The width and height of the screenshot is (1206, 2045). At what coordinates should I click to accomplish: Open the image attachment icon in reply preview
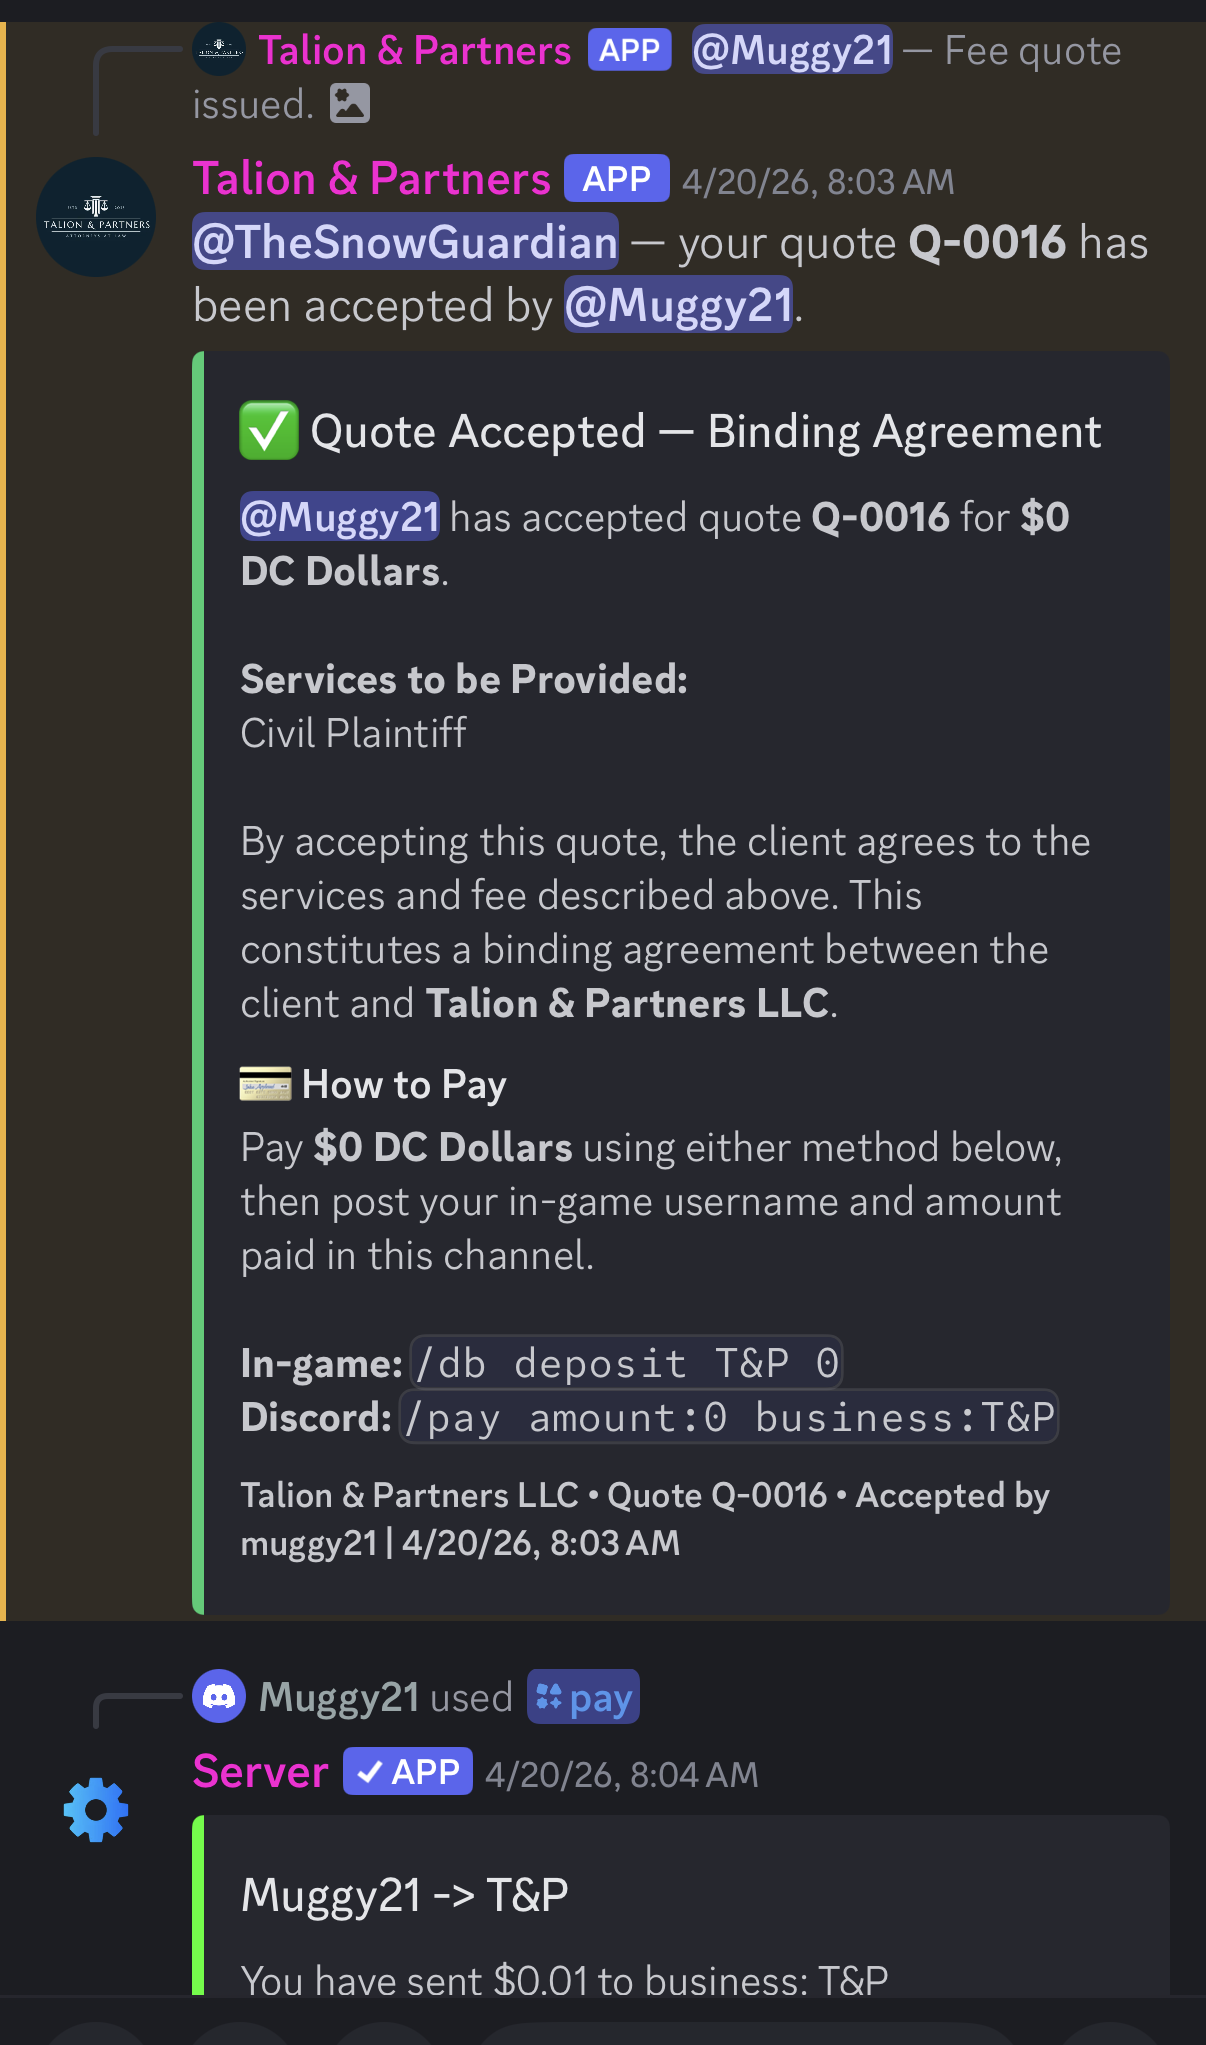[x=350, y=104]
